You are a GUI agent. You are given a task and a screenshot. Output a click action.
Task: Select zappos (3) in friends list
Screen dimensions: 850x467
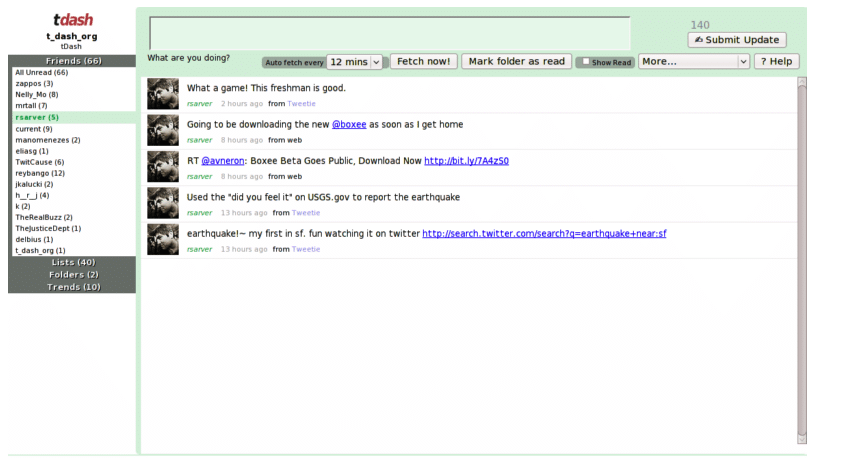tap(34, 84)
